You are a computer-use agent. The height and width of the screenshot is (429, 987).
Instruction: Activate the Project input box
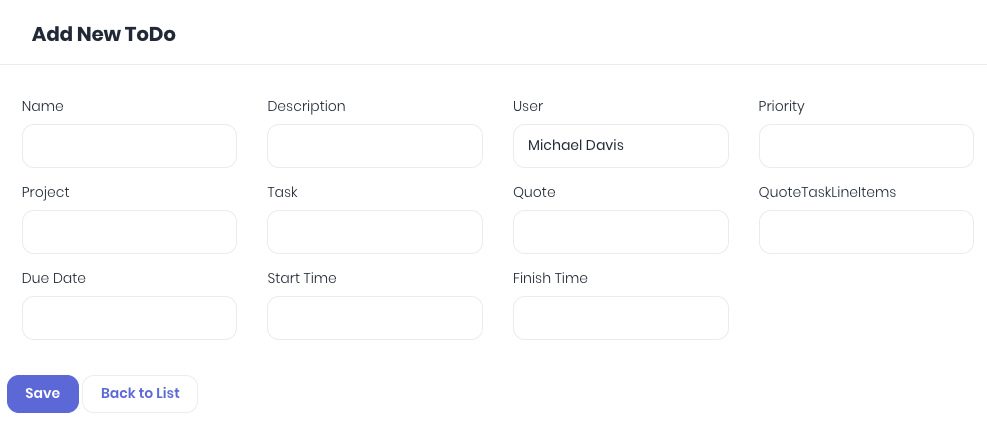[129, 232]
